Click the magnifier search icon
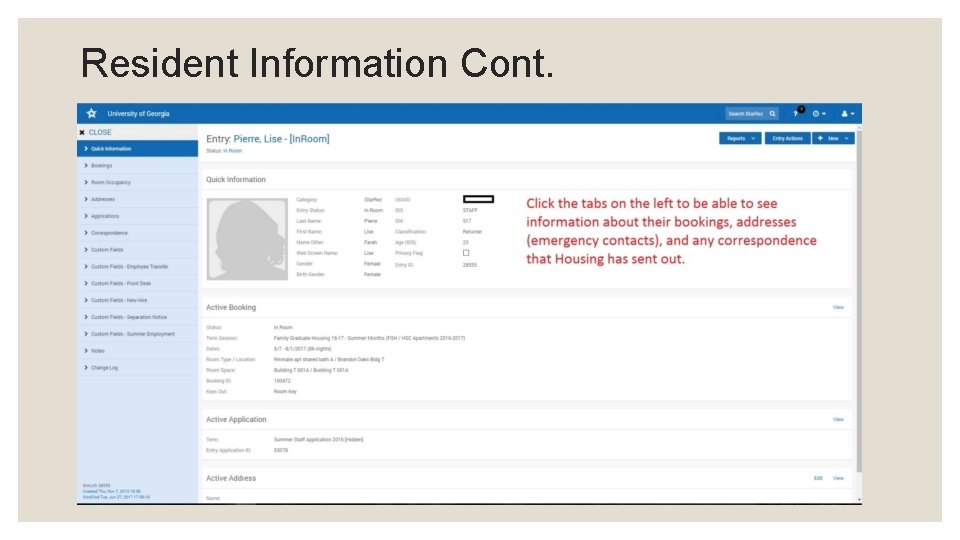Screen dimensions: 960x540 tap(773, 114)
